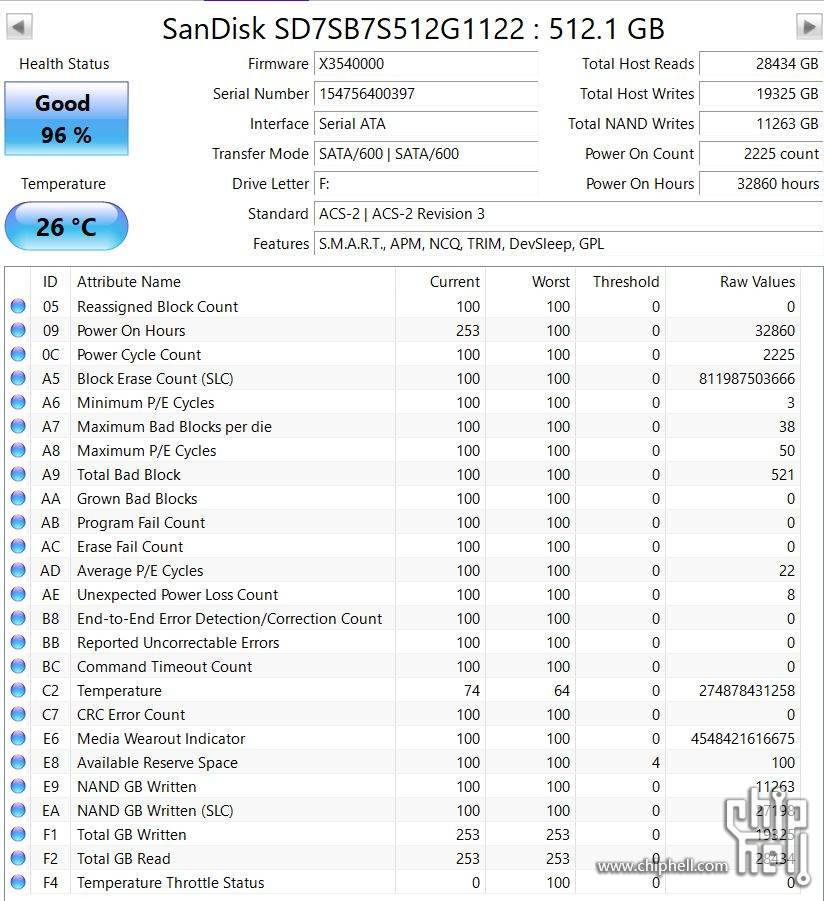
Task: Click the Total Host Writes value 19325 GB
Action: pos(761,94)
